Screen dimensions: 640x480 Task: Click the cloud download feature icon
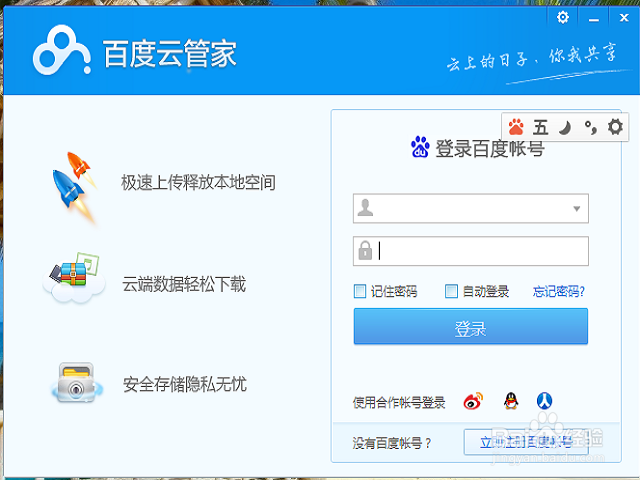[x=74, y=278]
